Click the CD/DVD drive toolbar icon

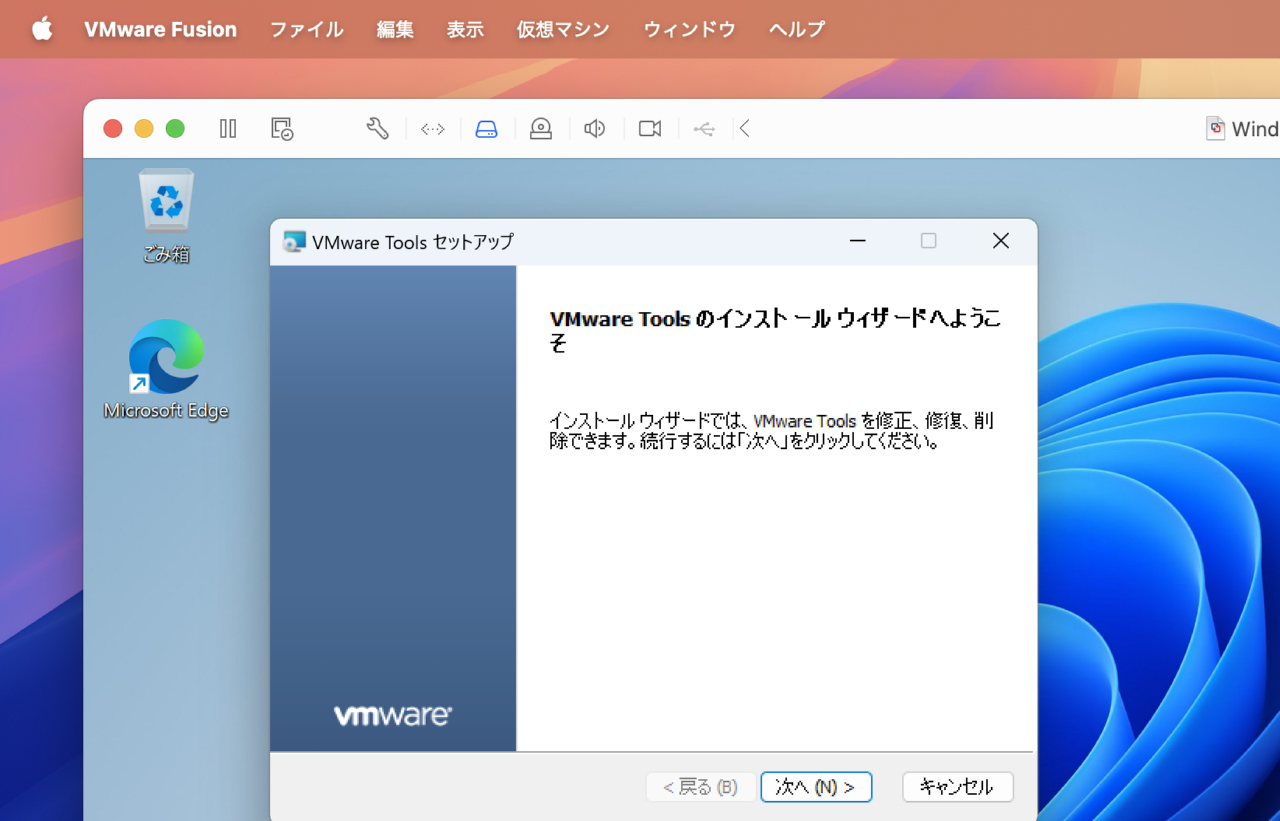click(541, 129)
